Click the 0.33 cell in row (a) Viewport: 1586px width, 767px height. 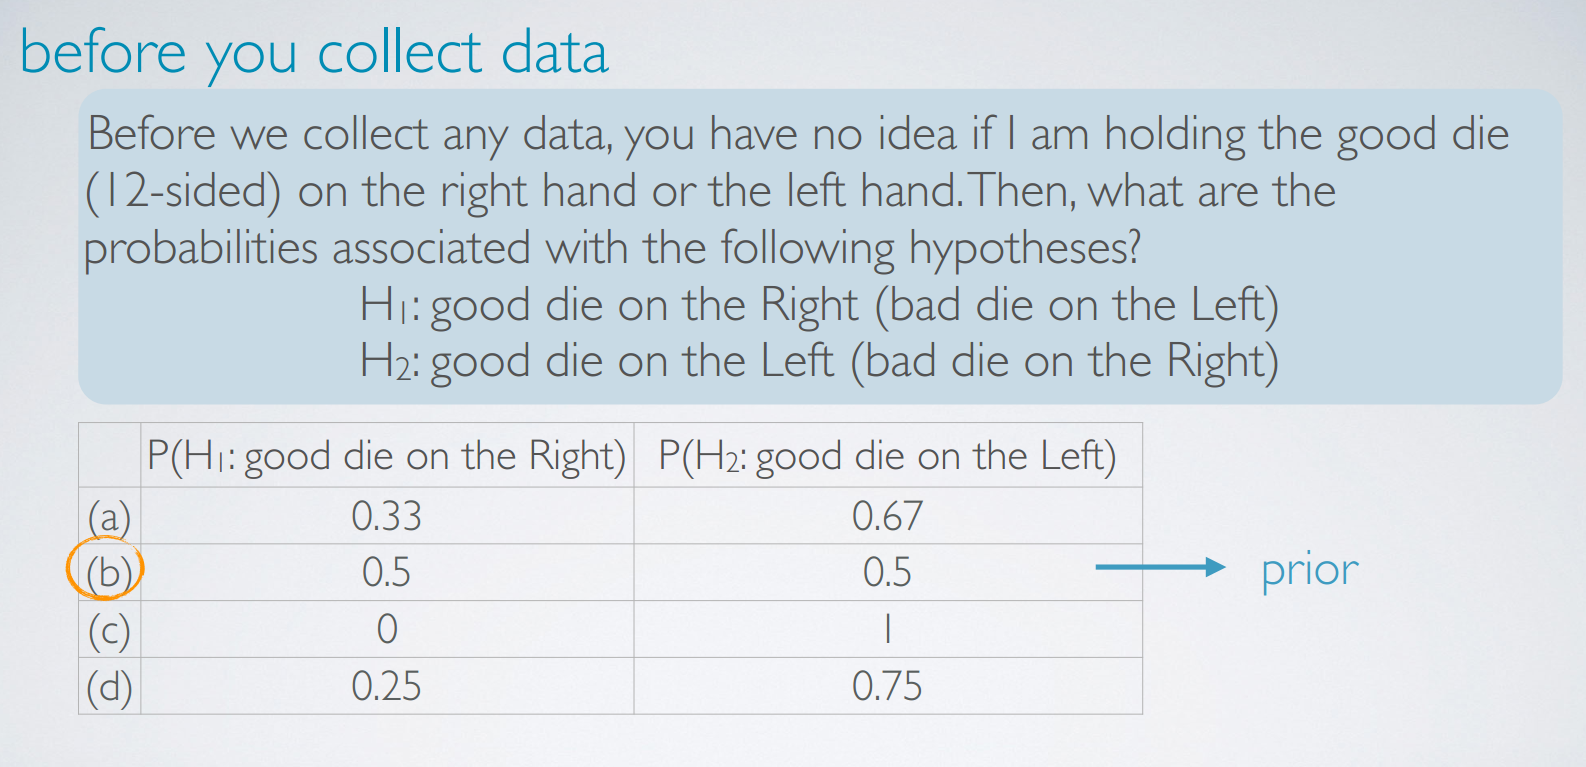pos(386,516)
